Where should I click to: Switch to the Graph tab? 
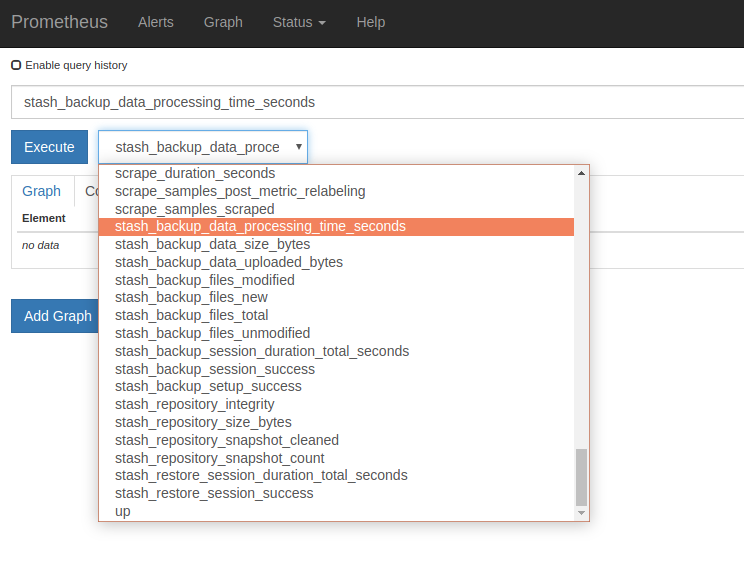pos(42,191)
